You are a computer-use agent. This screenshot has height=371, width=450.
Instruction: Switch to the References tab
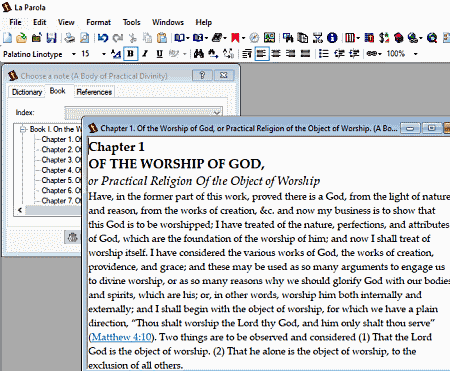click(94, 92)
